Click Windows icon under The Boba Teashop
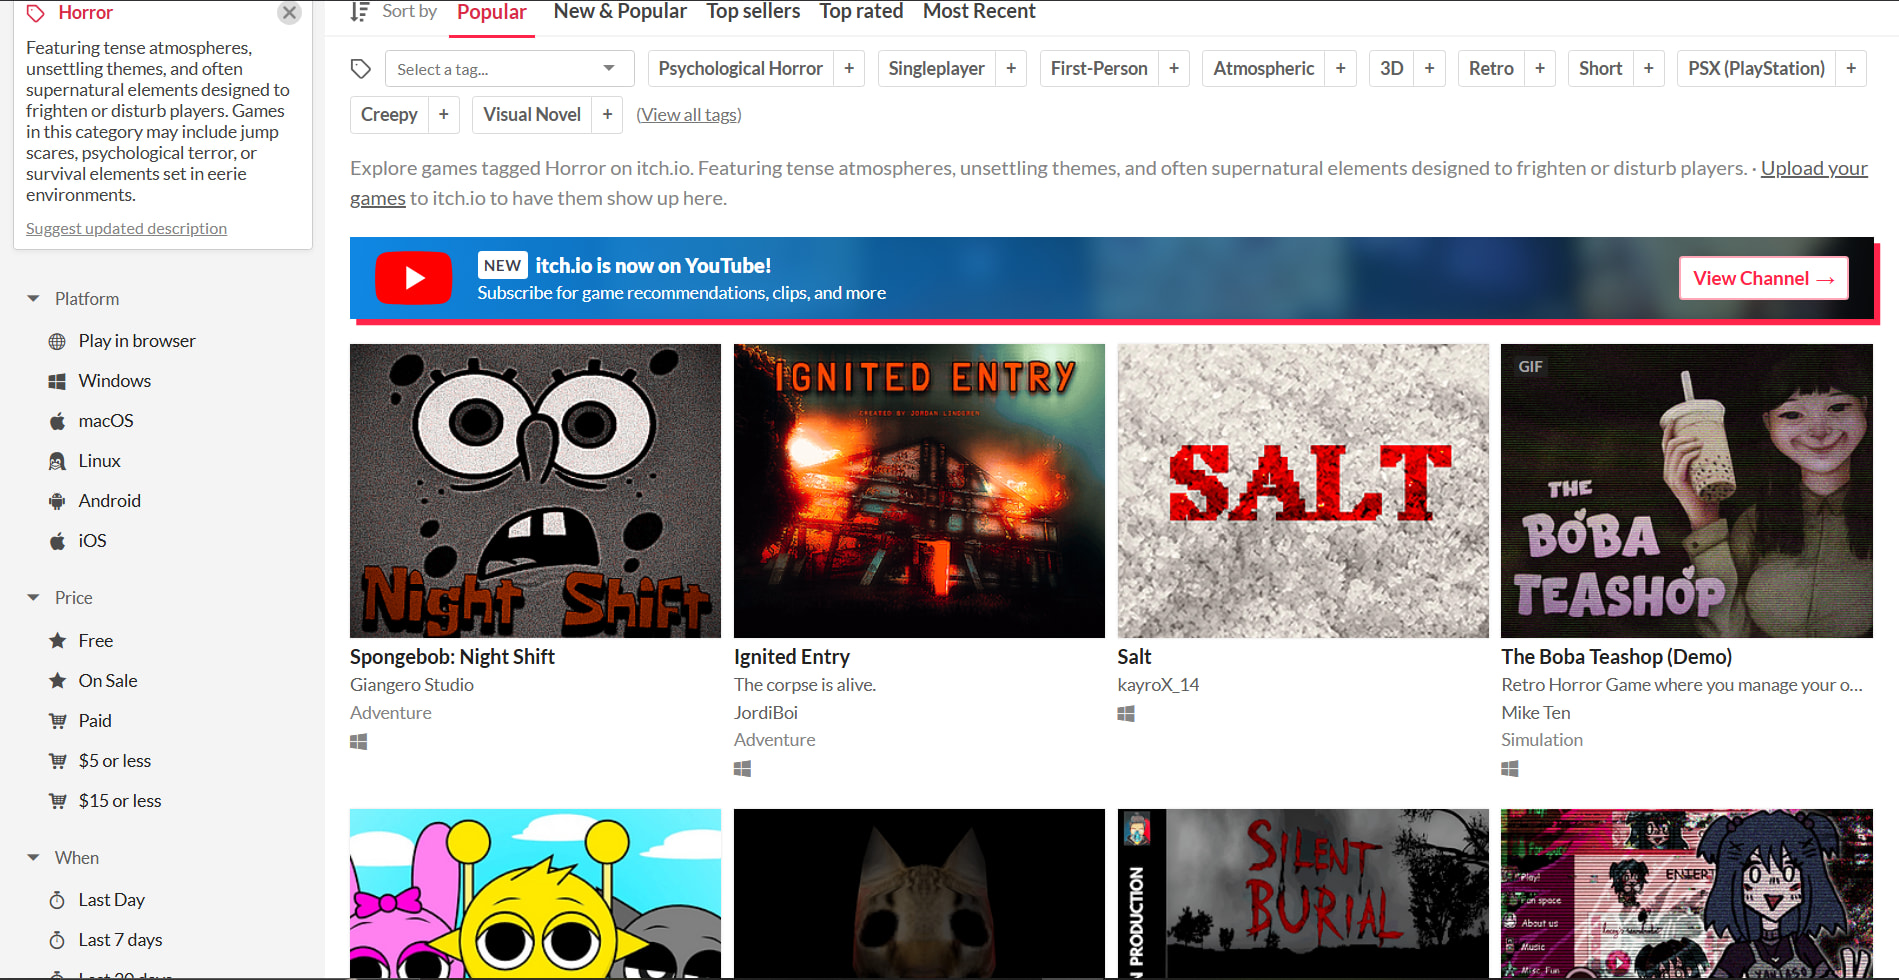The width and height of the screenshot is (1899, 980). (x=1510, y=768)
